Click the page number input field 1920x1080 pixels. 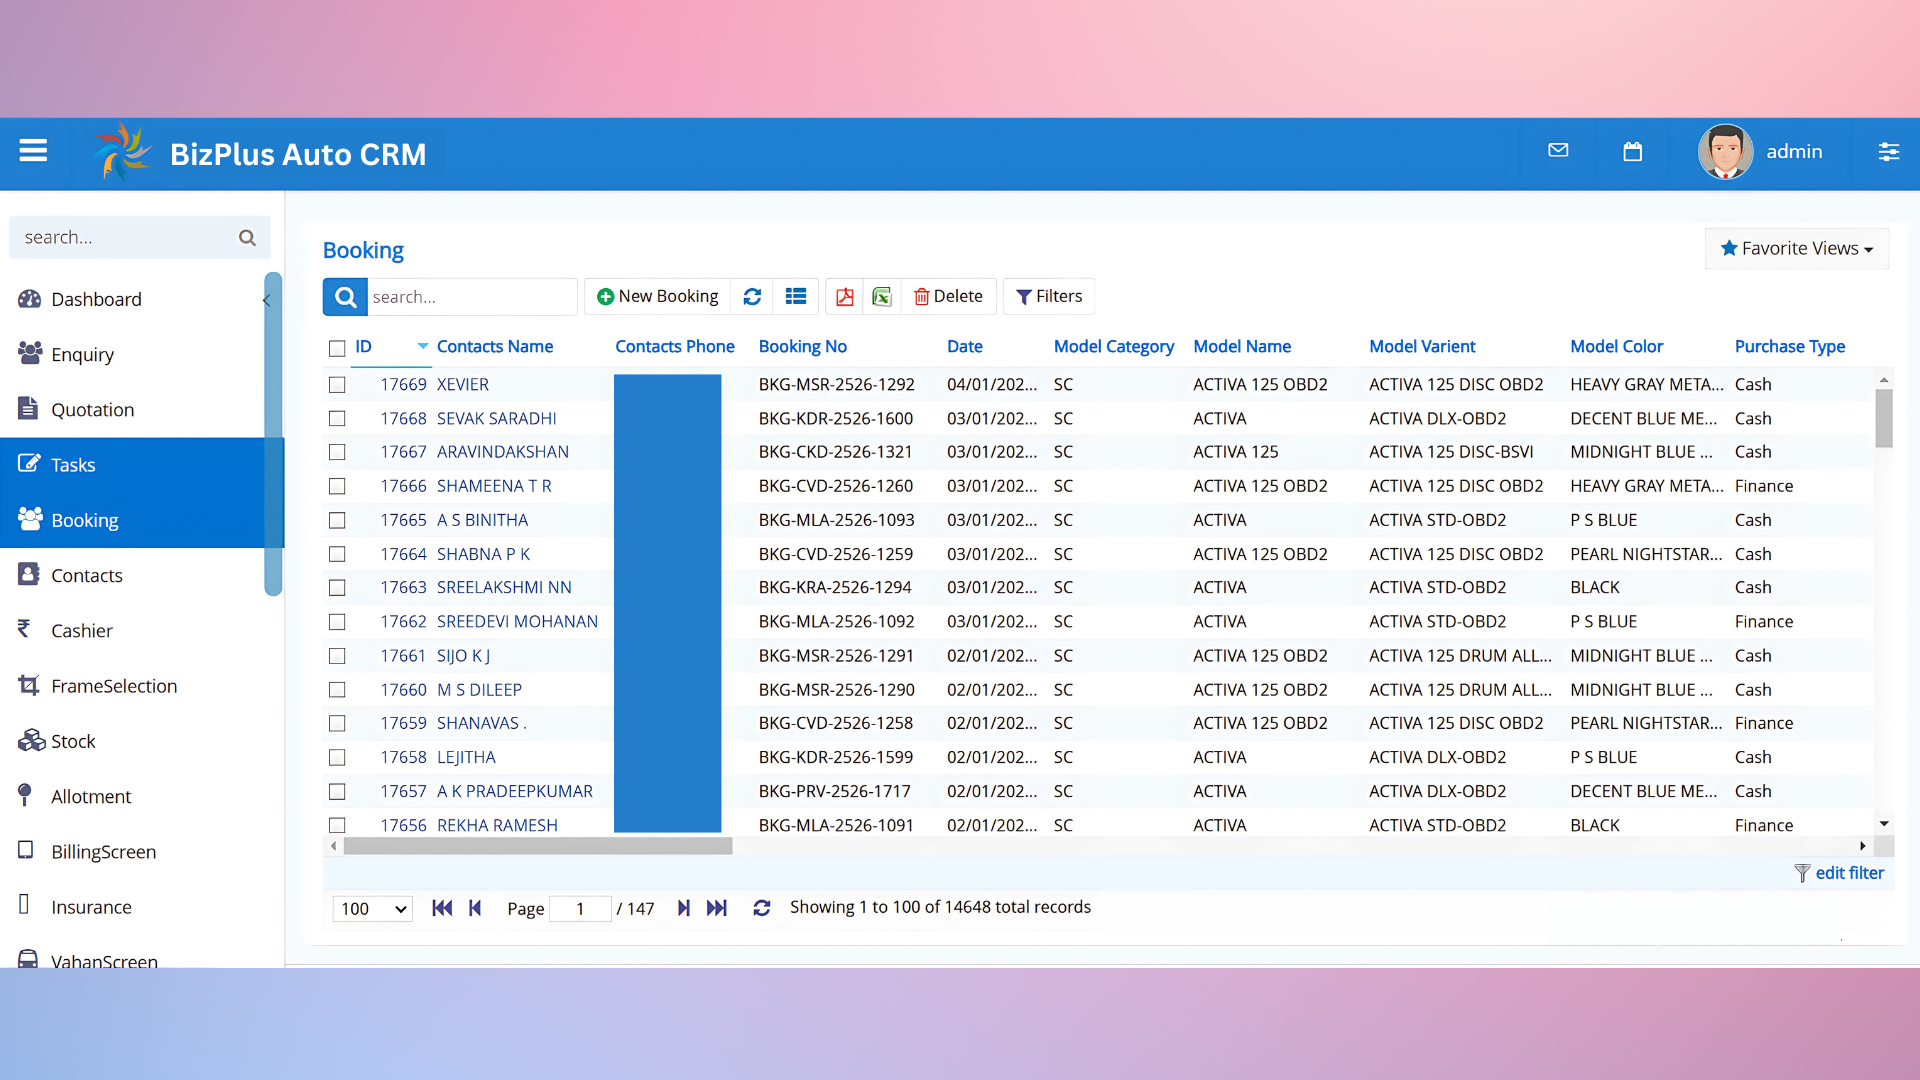click(x=580, y=908)
